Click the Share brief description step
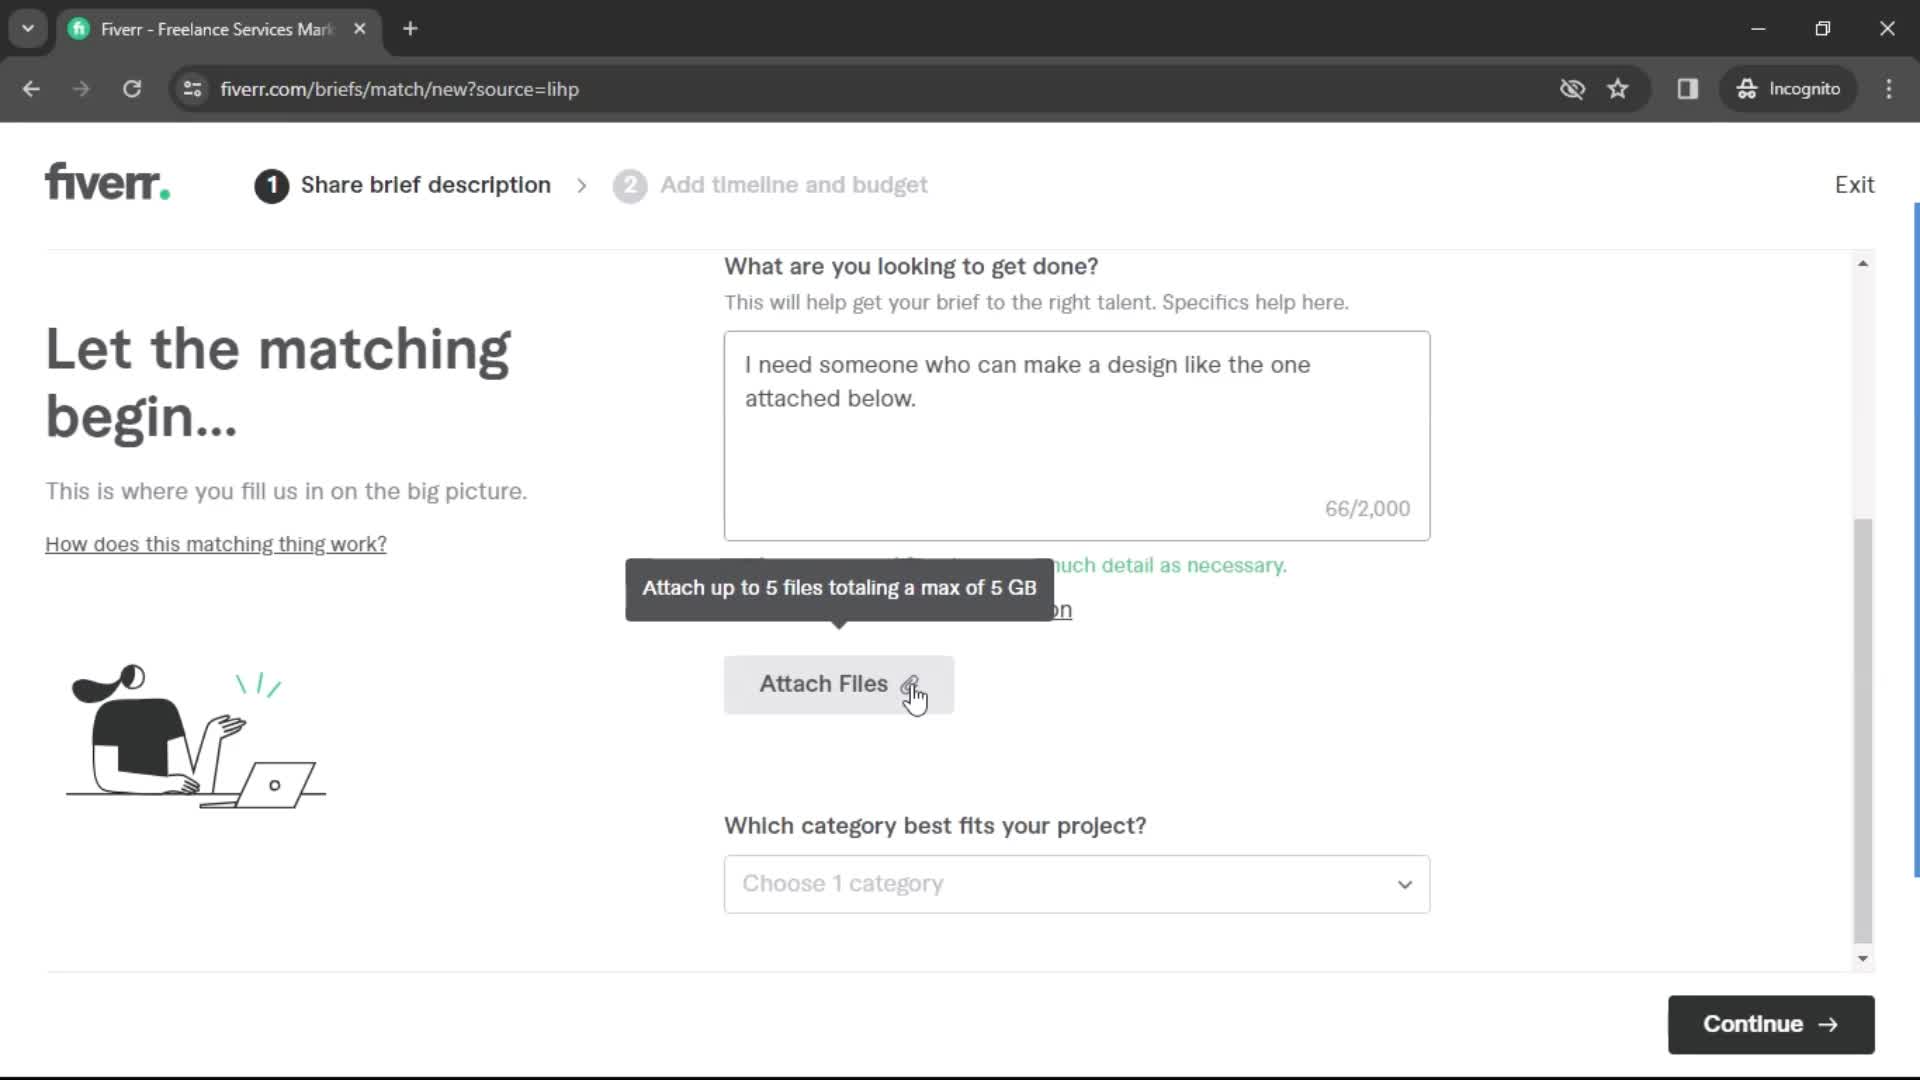 (x=406, y=185)
